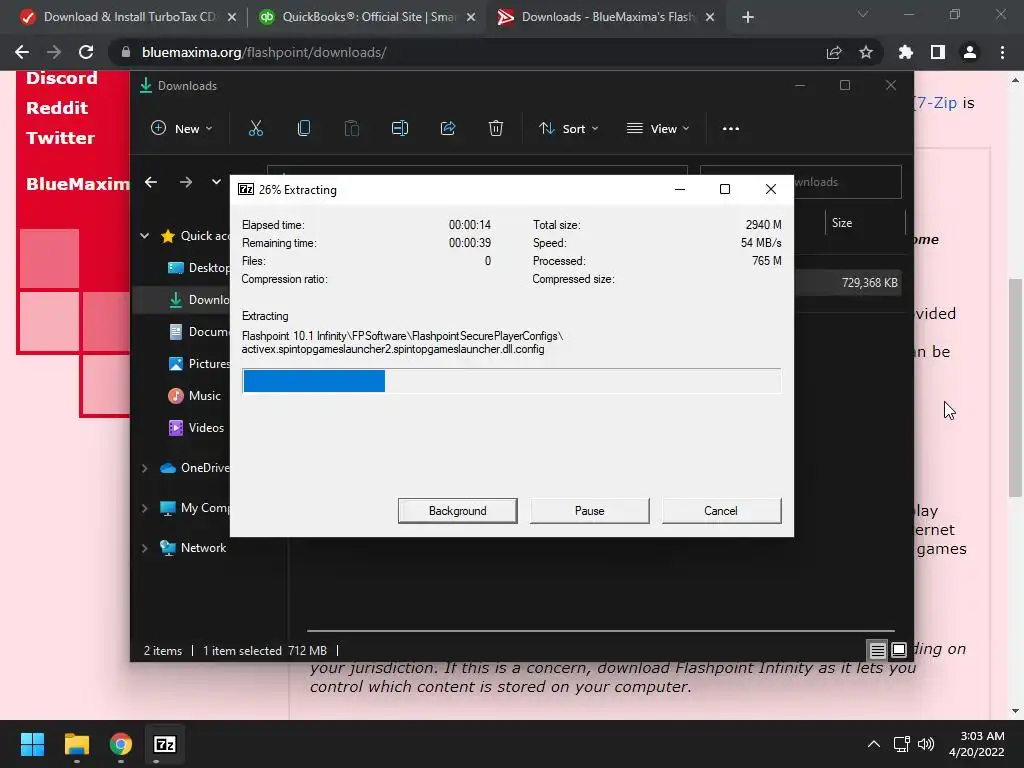Select Music in Explorer sidebar
Viewport: 1024px width, 768px height.
pyautogui.click(x=195, y=396)
